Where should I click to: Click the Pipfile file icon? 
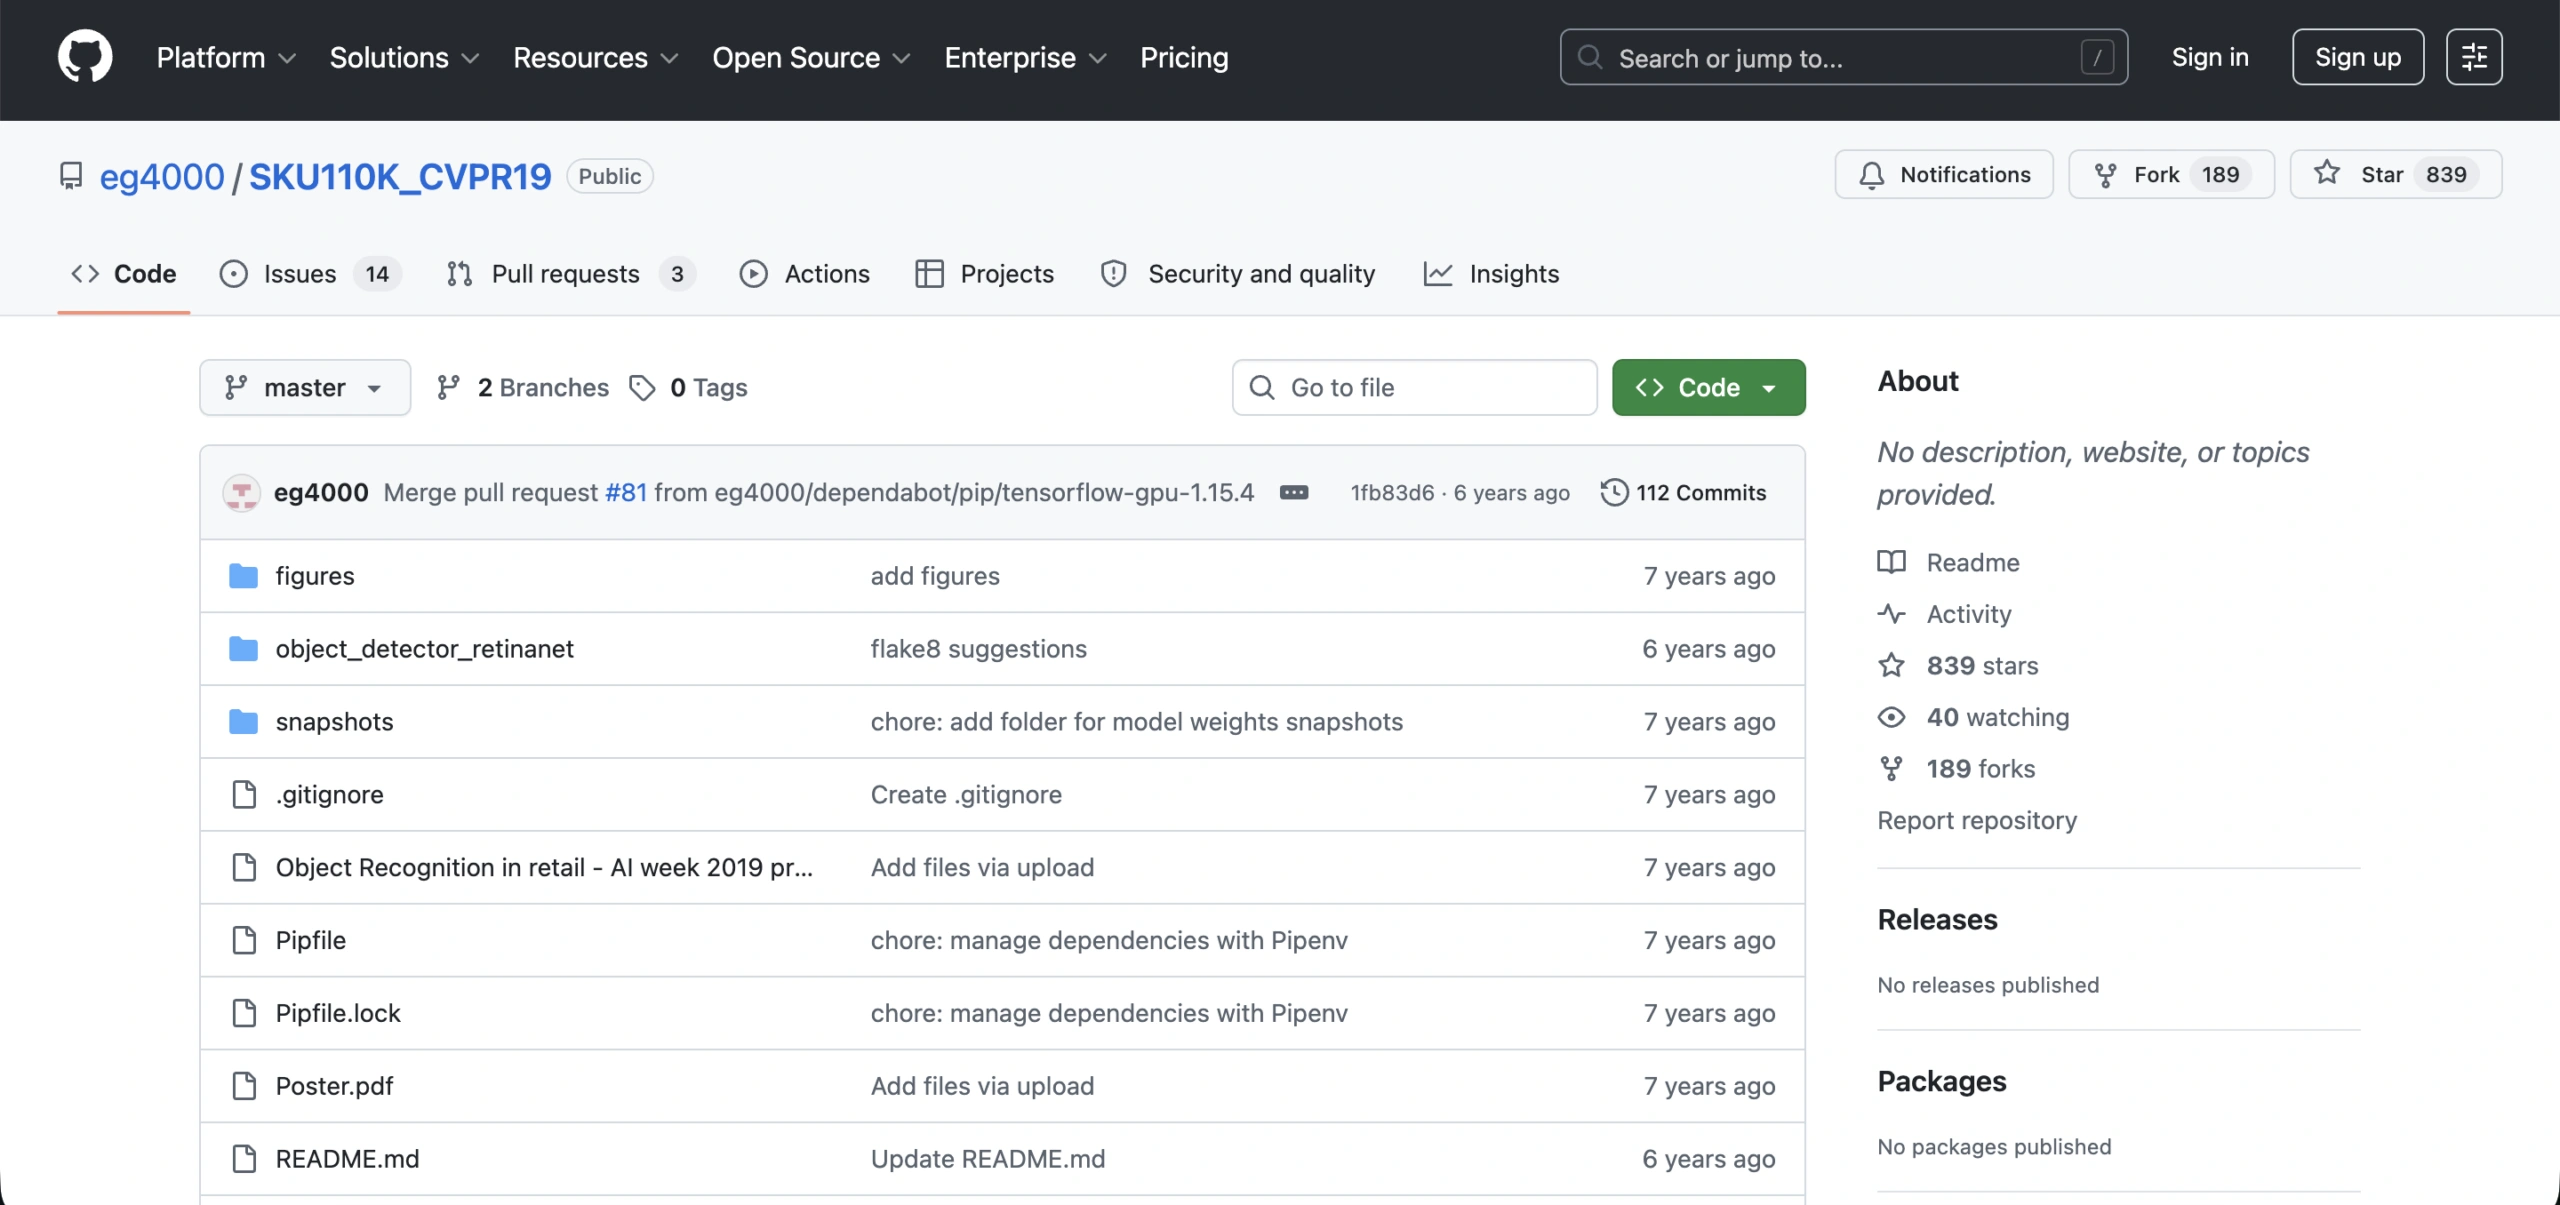pyautogui.click(x=244, y=940)
